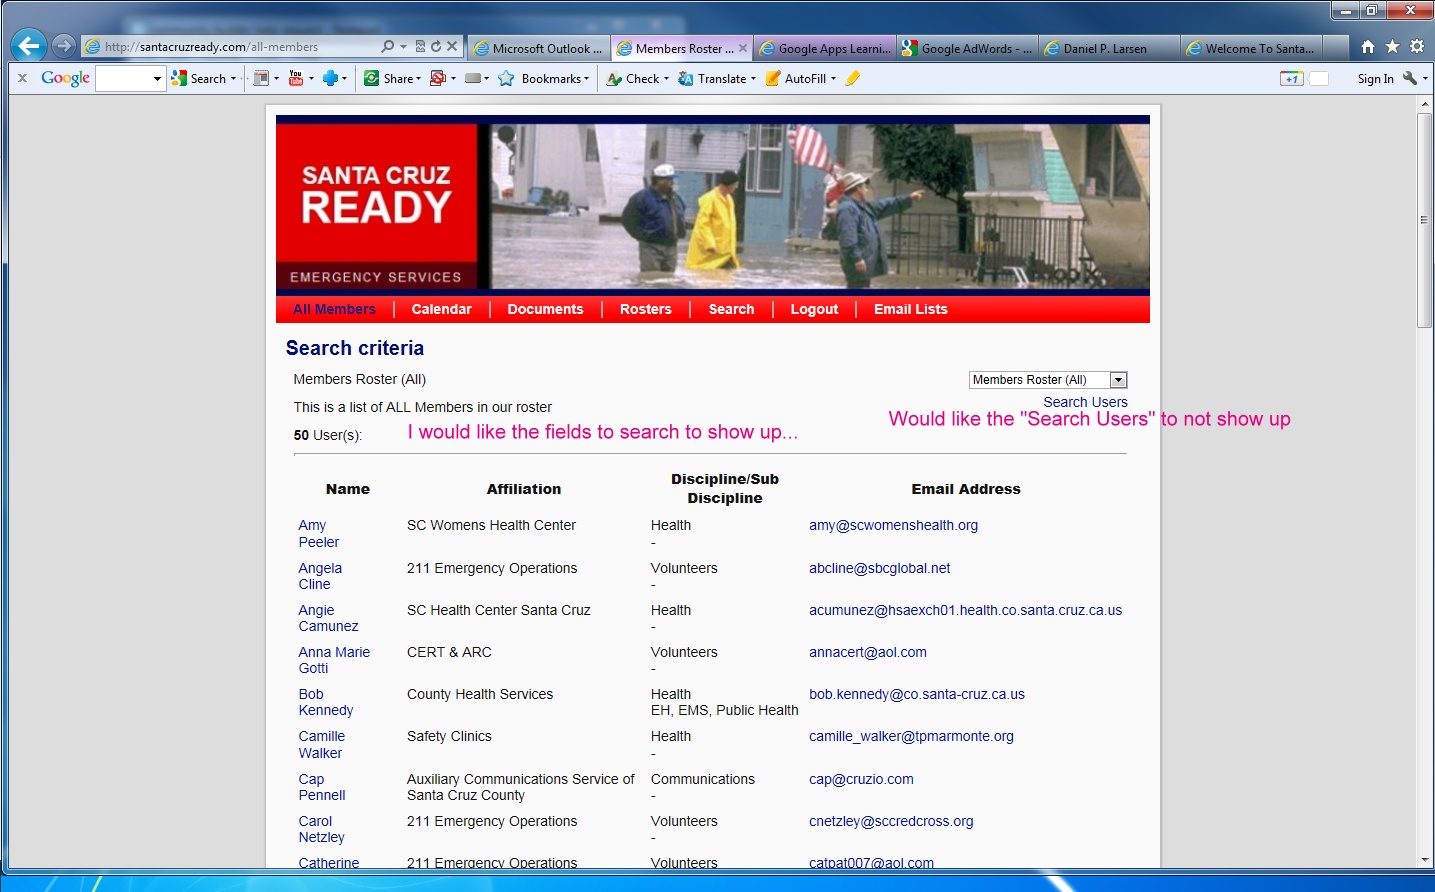Click the YouTube toolbar icon
The image size is (1435, 892).
point(296,78)
